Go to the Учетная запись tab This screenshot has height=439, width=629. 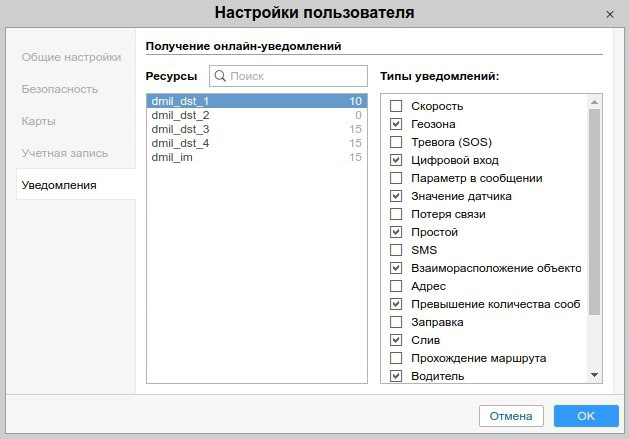(65, 153)
